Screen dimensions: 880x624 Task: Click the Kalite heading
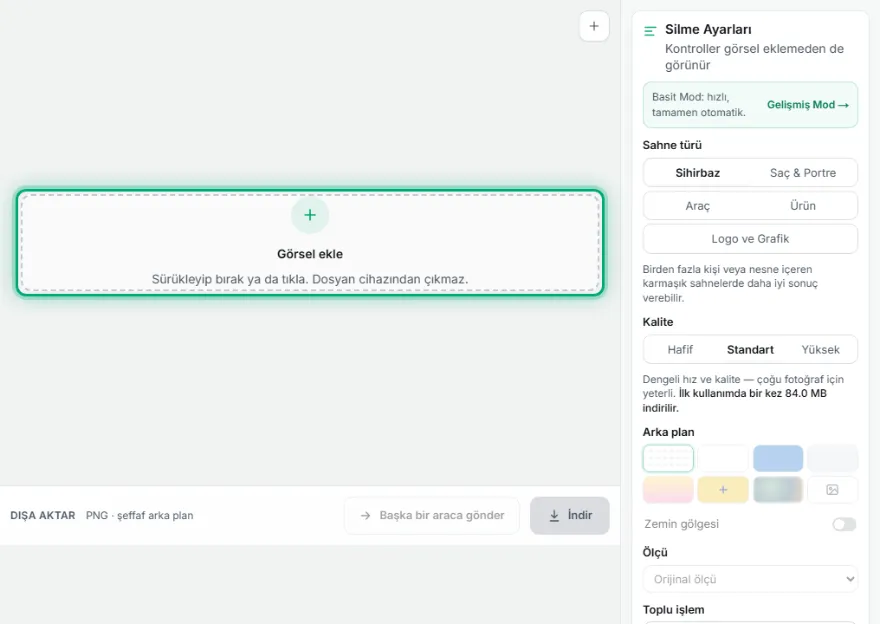tap(658, 322)
